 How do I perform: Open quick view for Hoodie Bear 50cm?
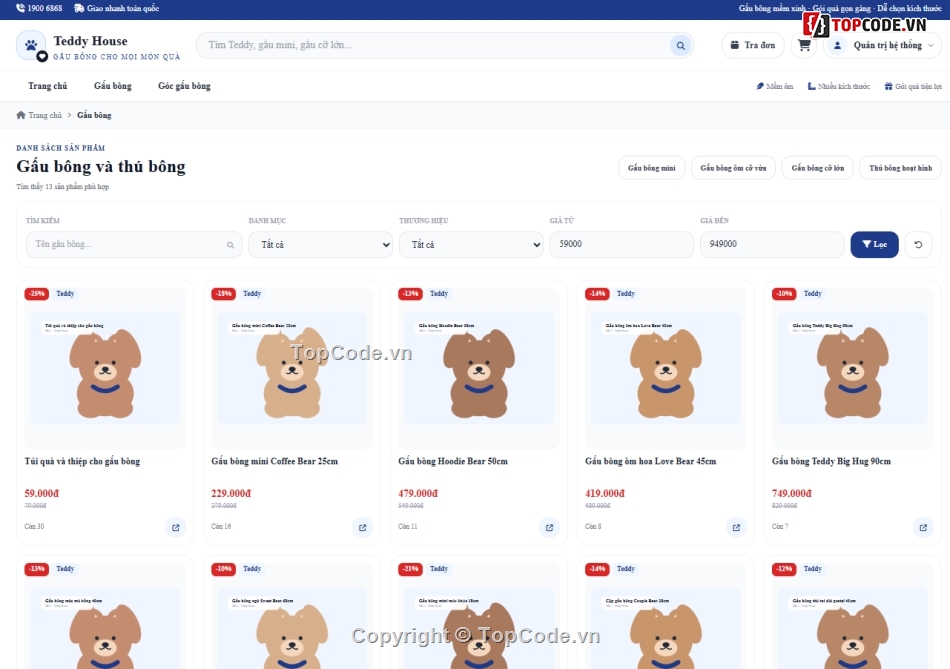549,527
